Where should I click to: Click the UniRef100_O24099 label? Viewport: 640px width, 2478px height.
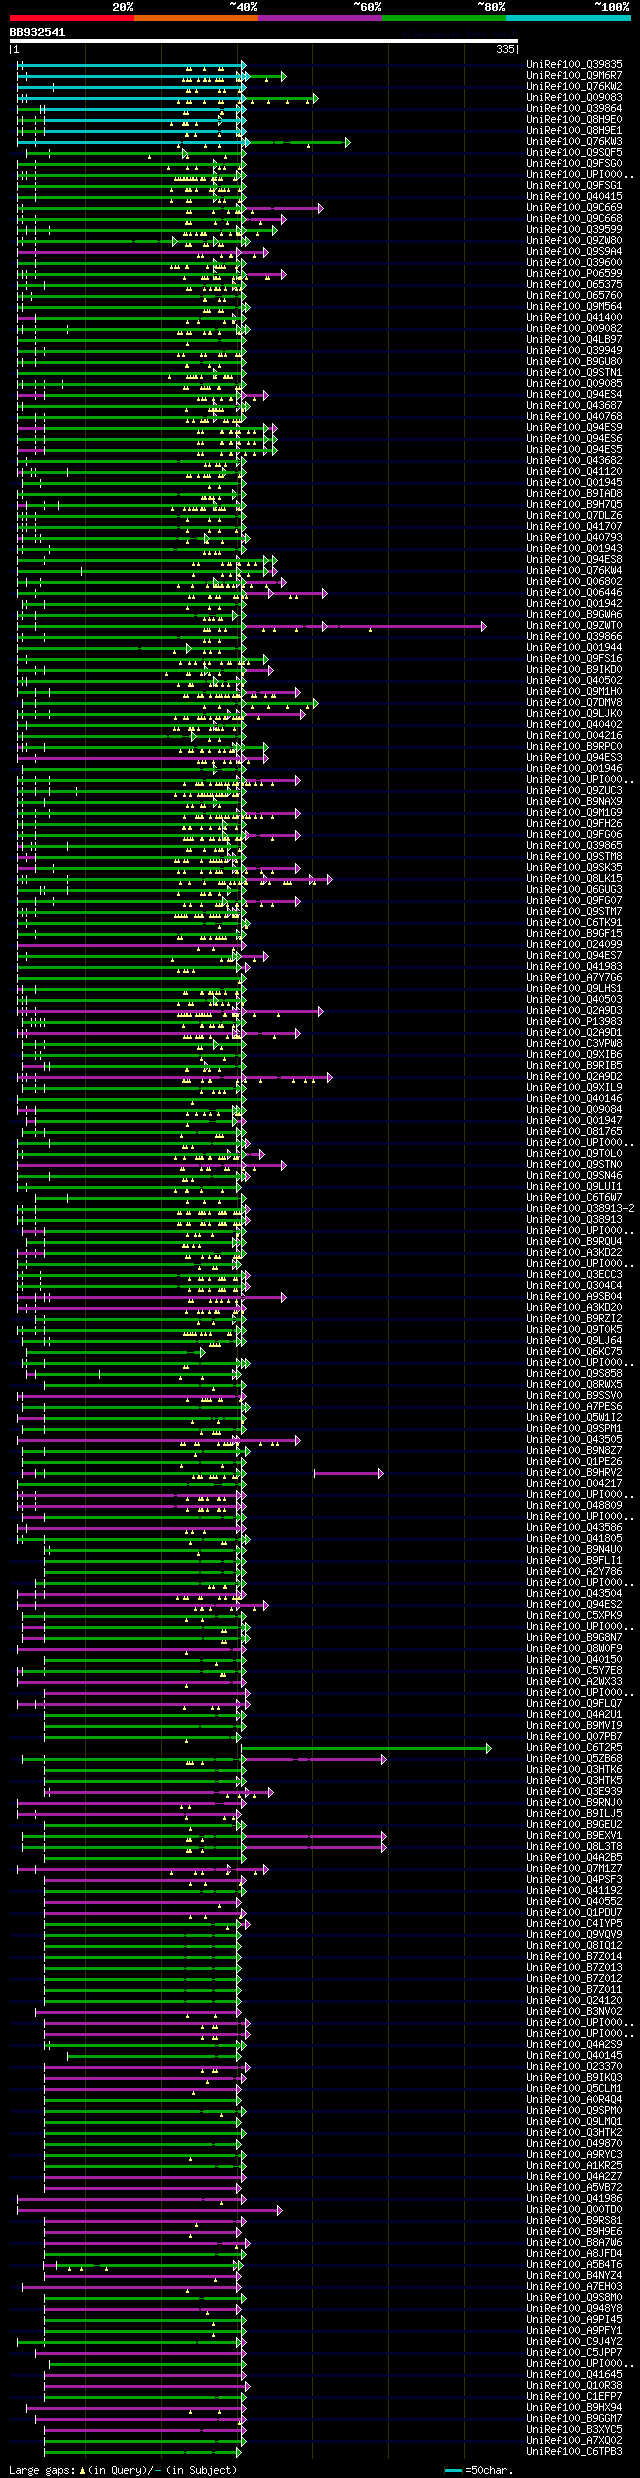(x=574, y=945)
